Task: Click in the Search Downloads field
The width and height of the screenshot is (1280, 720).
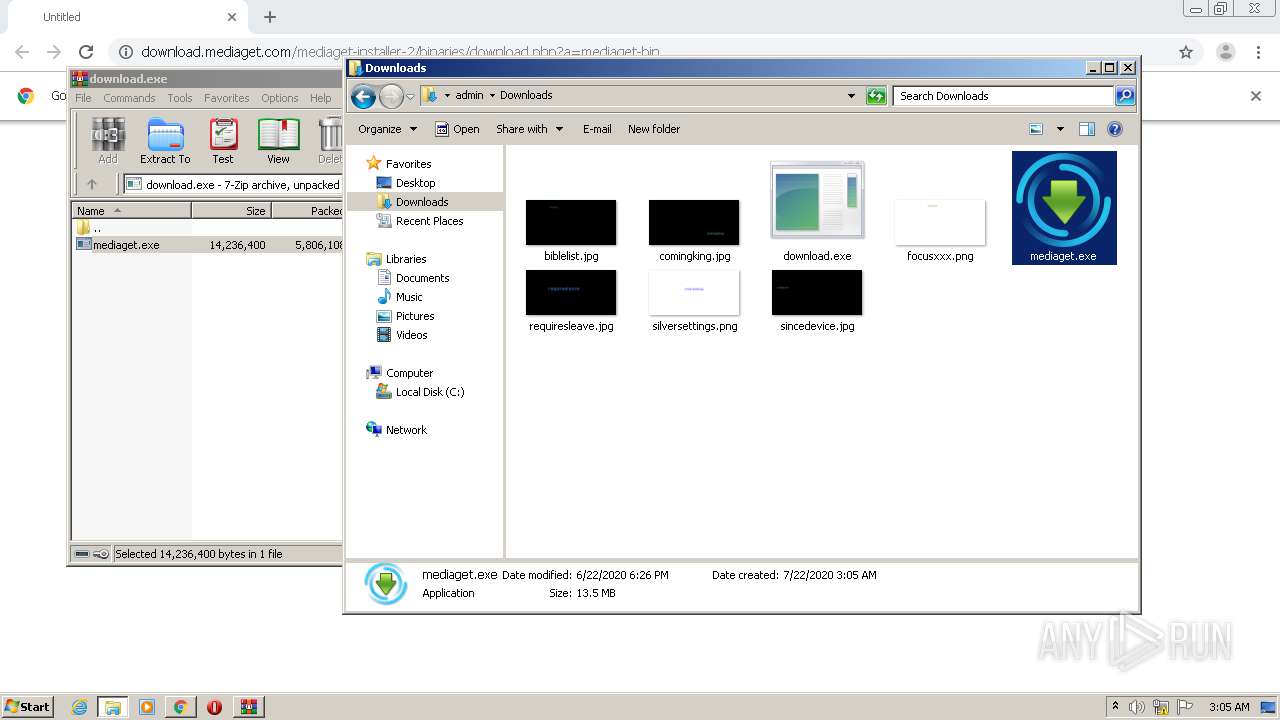Action: tap(1003, 96)
